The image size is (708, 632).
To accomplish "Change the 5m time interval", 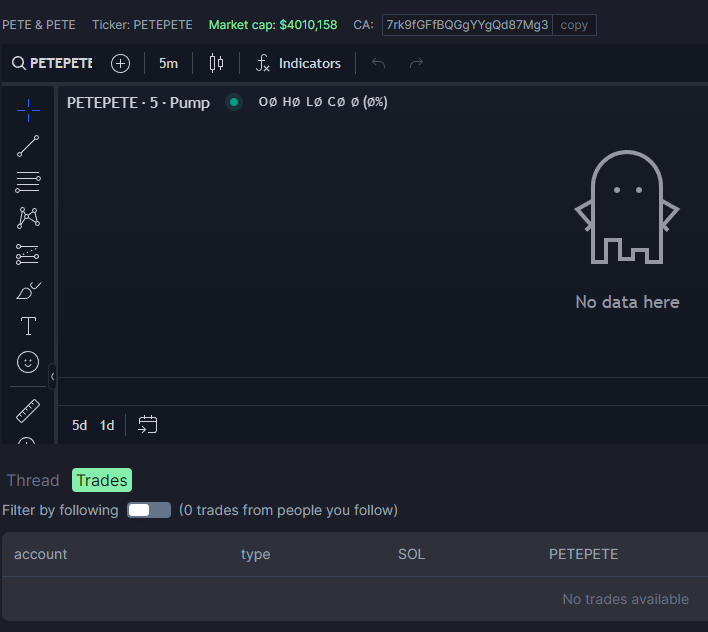I will point(168,63).
